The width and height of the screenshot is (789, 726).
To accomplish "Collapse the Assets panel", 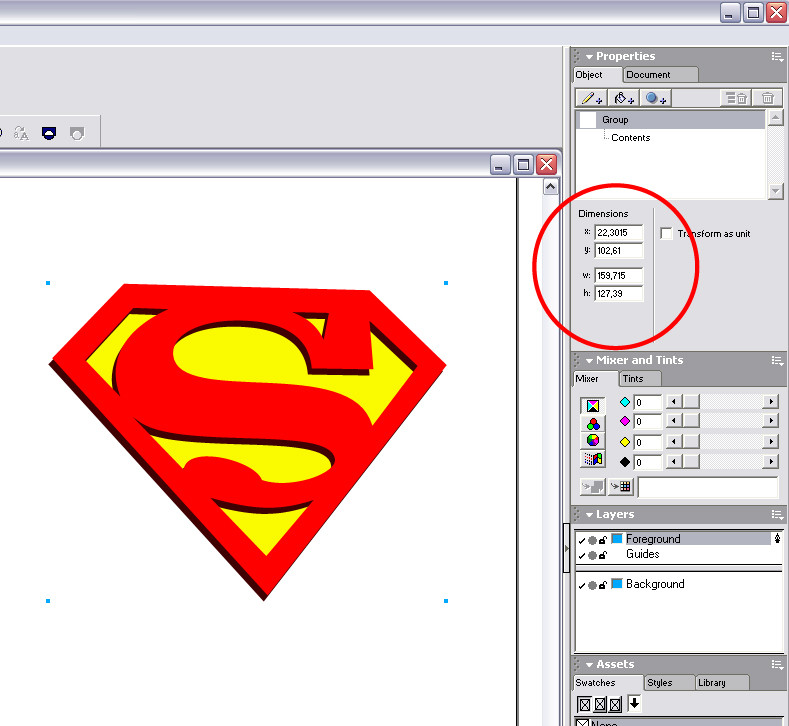I will click(589, 665).
